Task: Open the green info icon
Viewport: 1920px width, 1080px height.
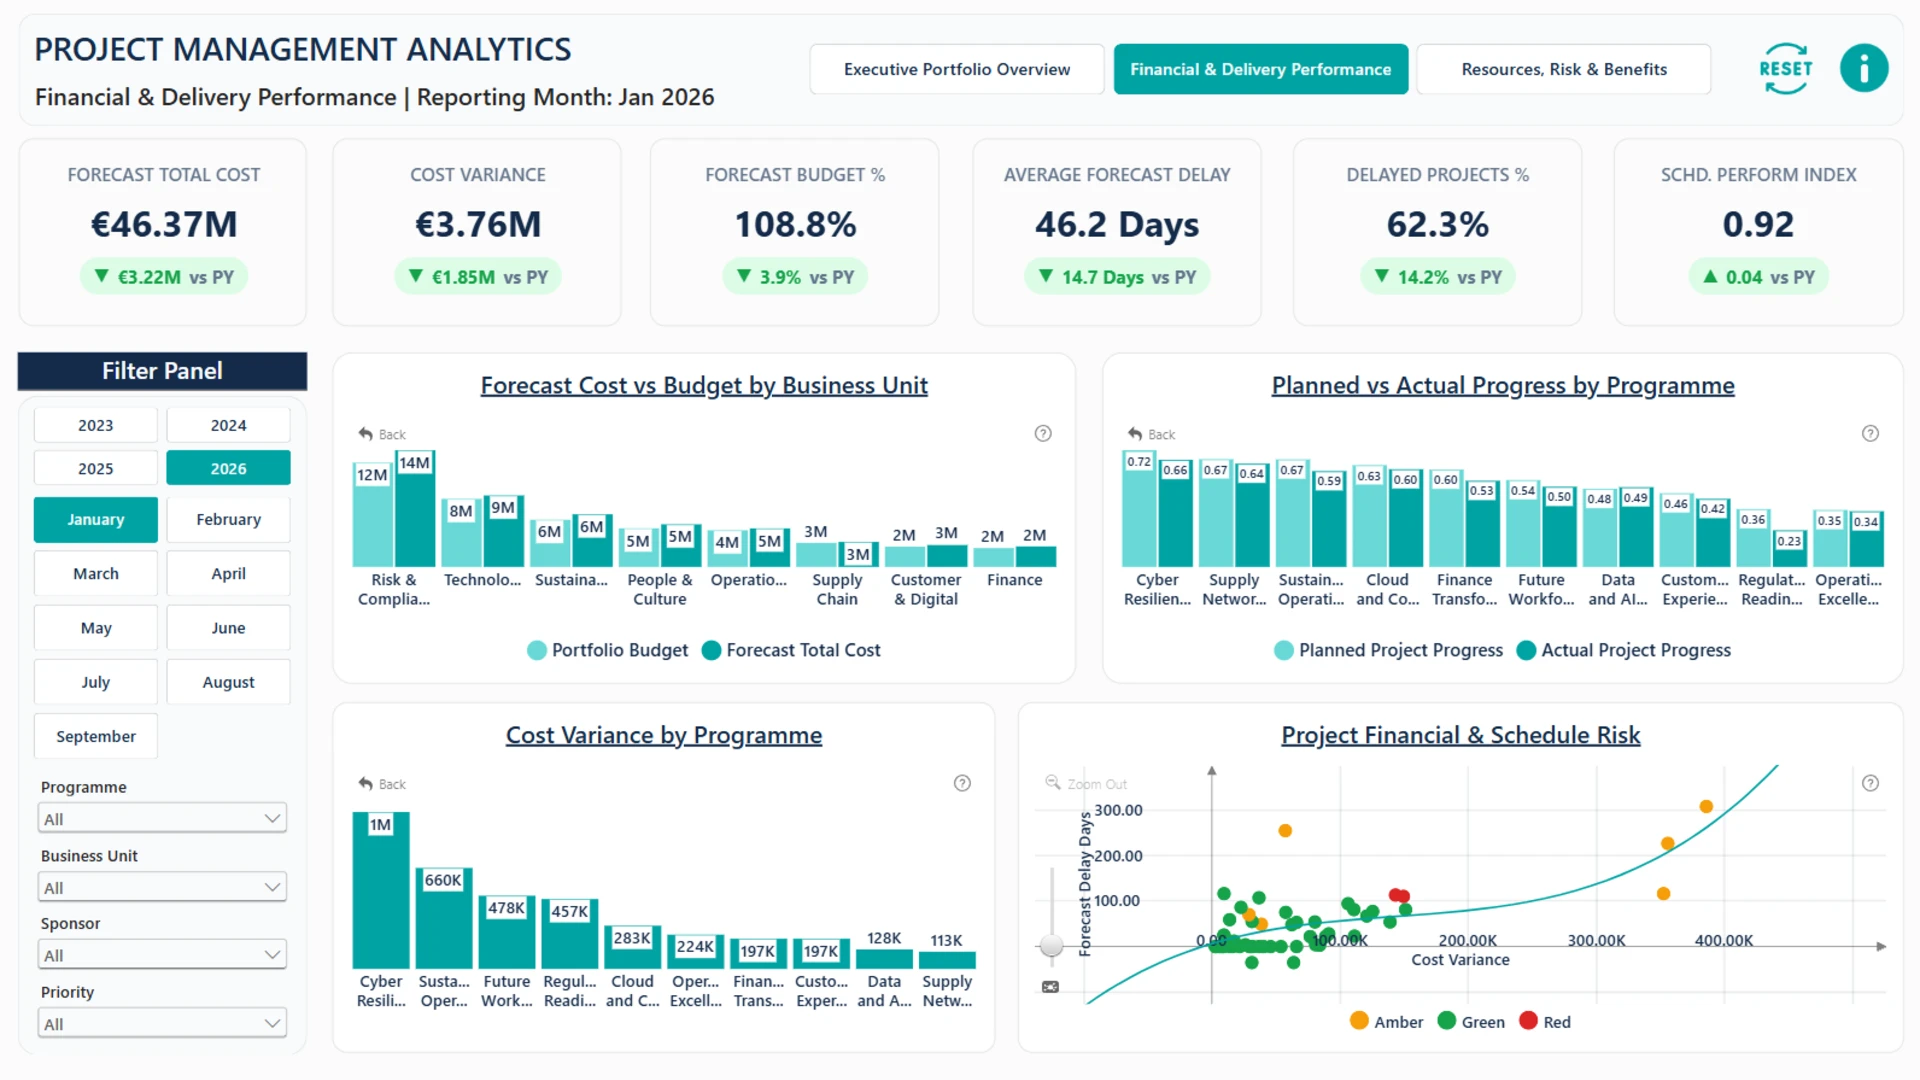Action: pos(1864,69)
